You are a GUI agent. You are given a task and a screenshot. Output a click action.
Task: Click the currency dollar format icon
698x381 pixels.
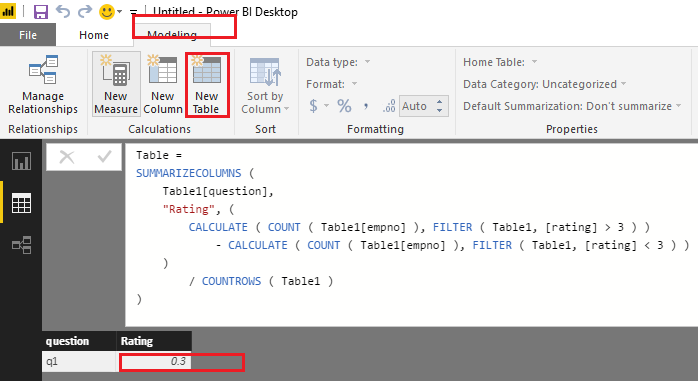coord(314,106)
